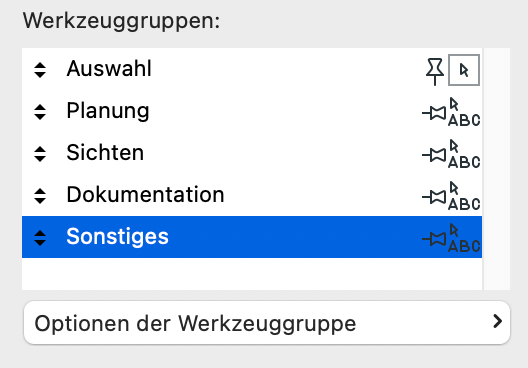Open the Optionen der Werkzeuggruppe menu
Viewport: 528px width, 368px height.
tap(267, 323)
